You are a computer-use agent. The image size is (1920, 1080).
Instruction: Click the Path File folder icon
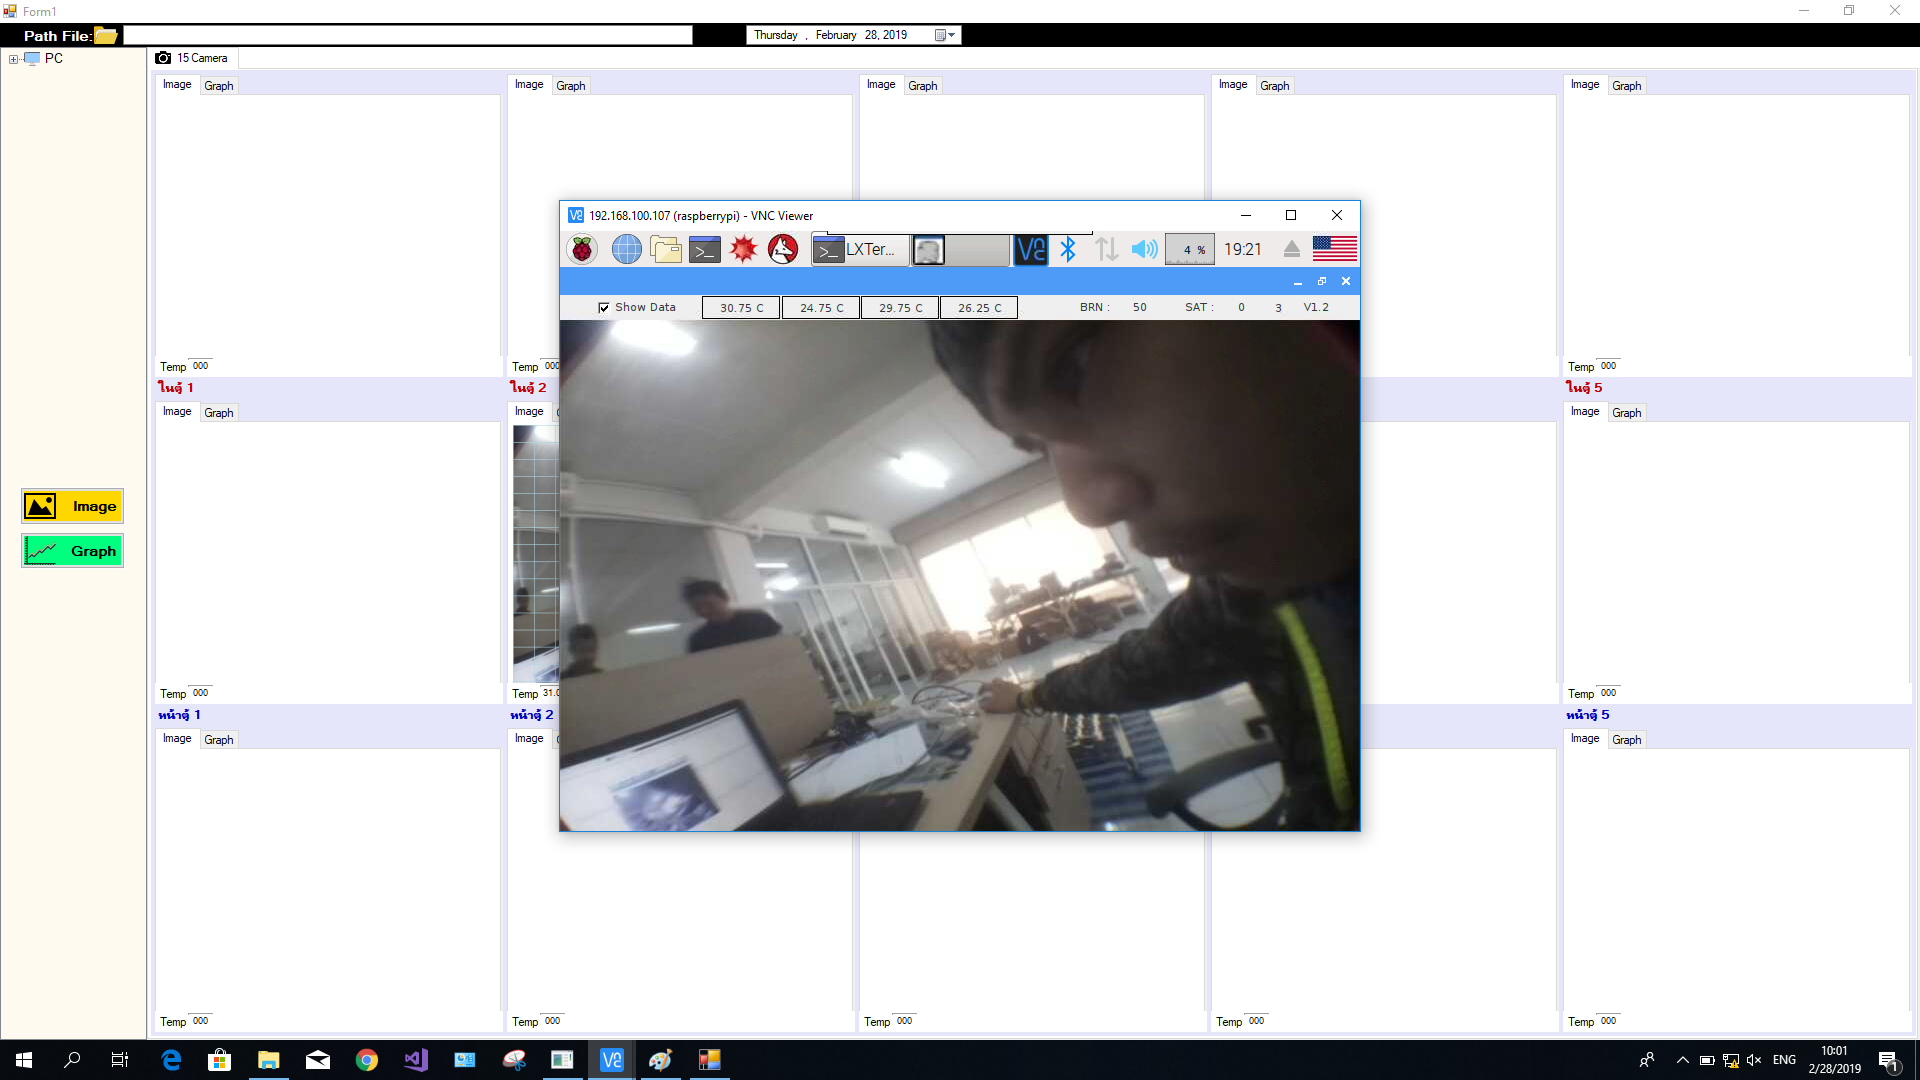click(x=105, y=36)
